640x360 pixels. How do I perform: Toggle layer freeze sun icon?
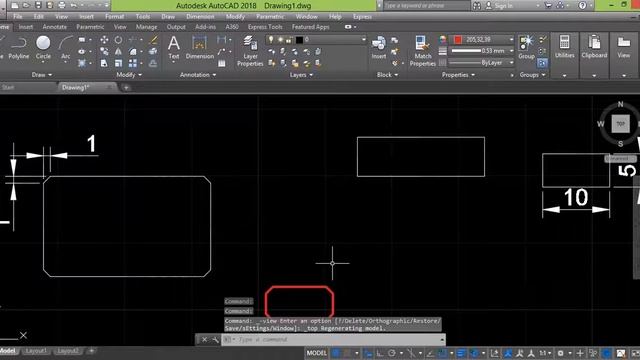pos(280,40)
